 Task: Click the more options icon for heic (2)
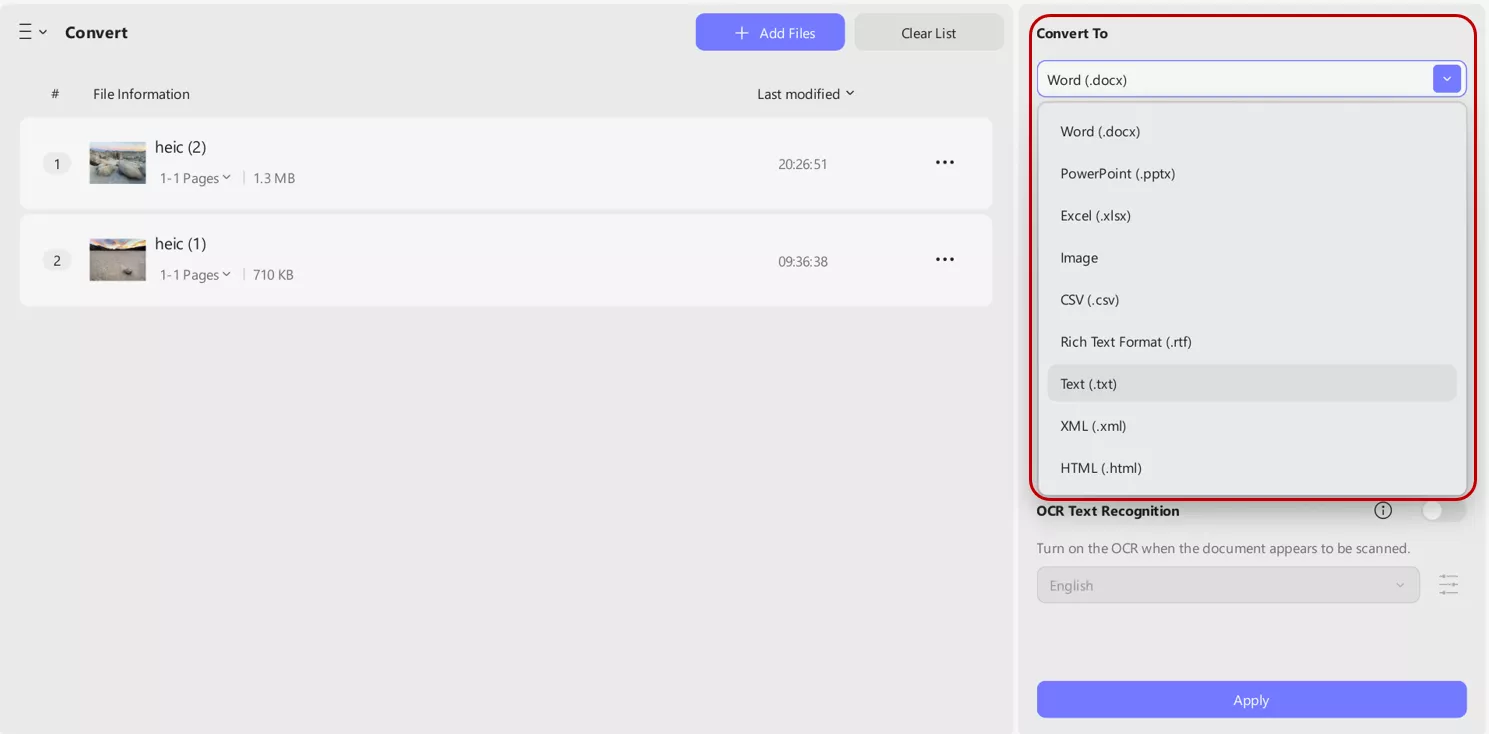tap(944, 161)
